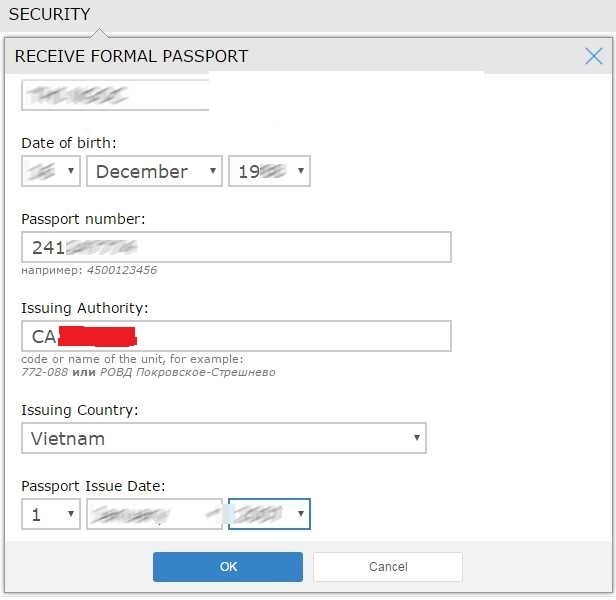Click the Issuing Authority text field

coord(236,336)
